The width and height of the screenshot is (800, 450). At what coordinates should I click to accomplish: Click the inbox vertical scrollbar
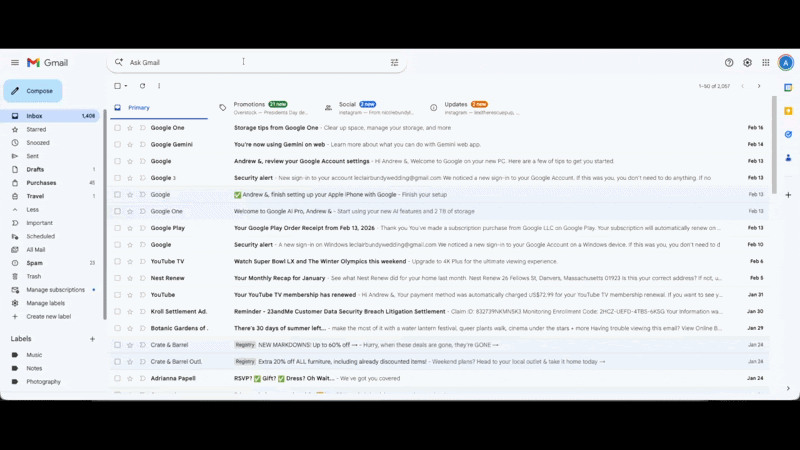774,144
